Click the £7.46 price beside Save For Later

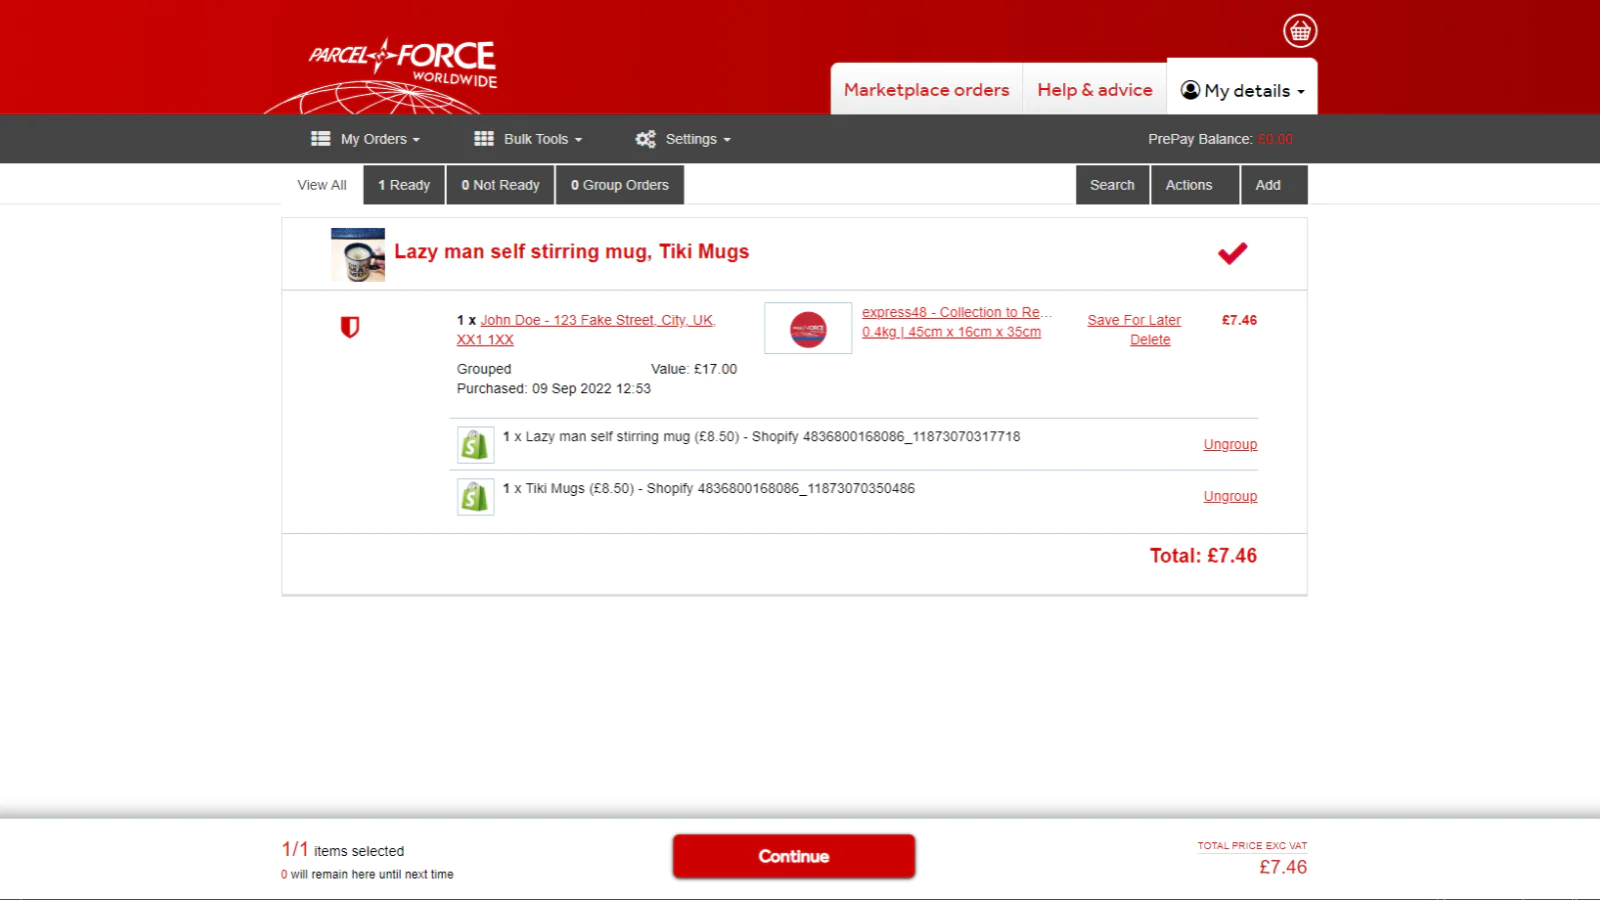1239,320
